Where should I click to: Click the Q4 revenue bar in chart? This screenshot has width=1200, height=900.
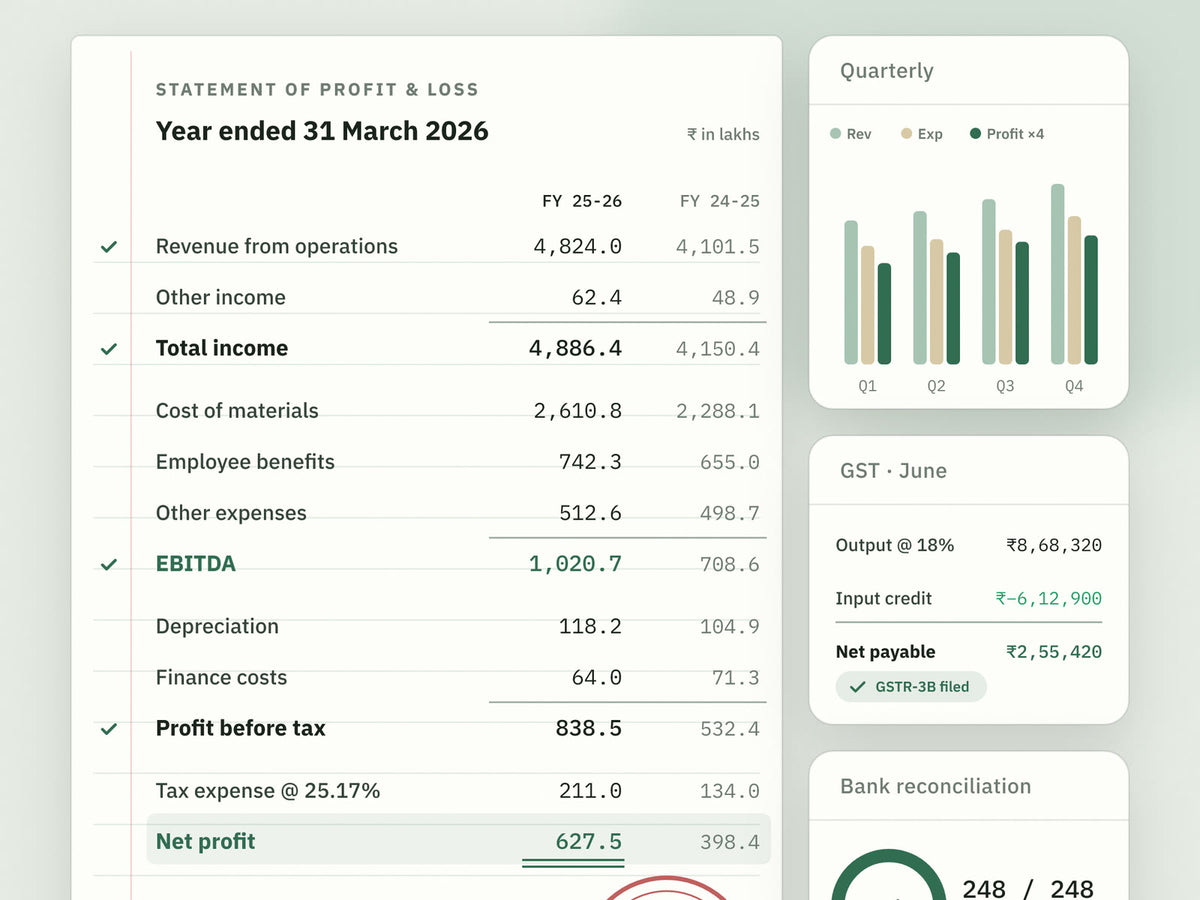(1058, 274)
